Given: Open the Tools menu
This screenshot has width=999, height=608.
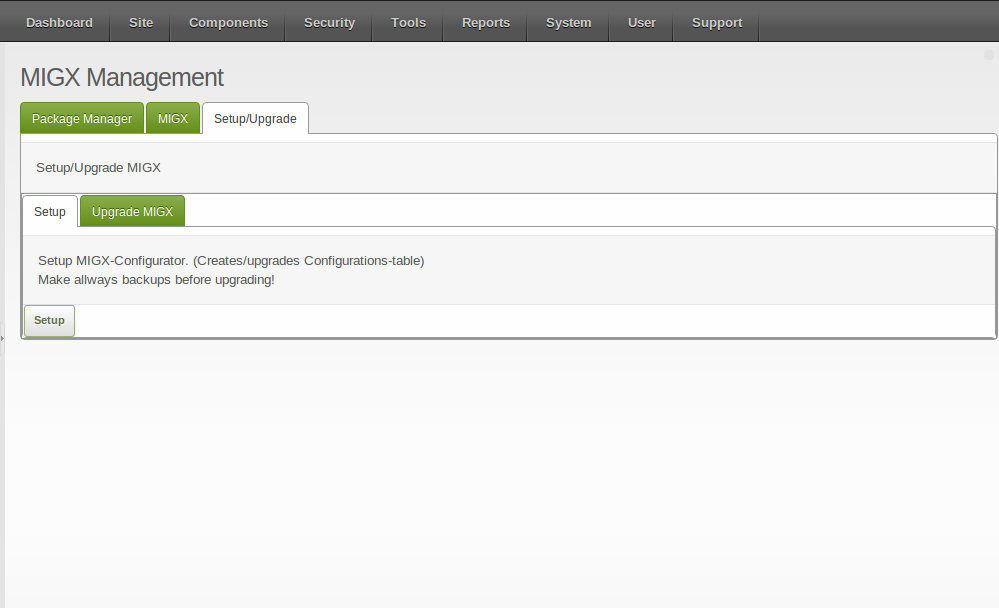Looking at the screenshot, I should pyautogui.click(x=408, y=23).
